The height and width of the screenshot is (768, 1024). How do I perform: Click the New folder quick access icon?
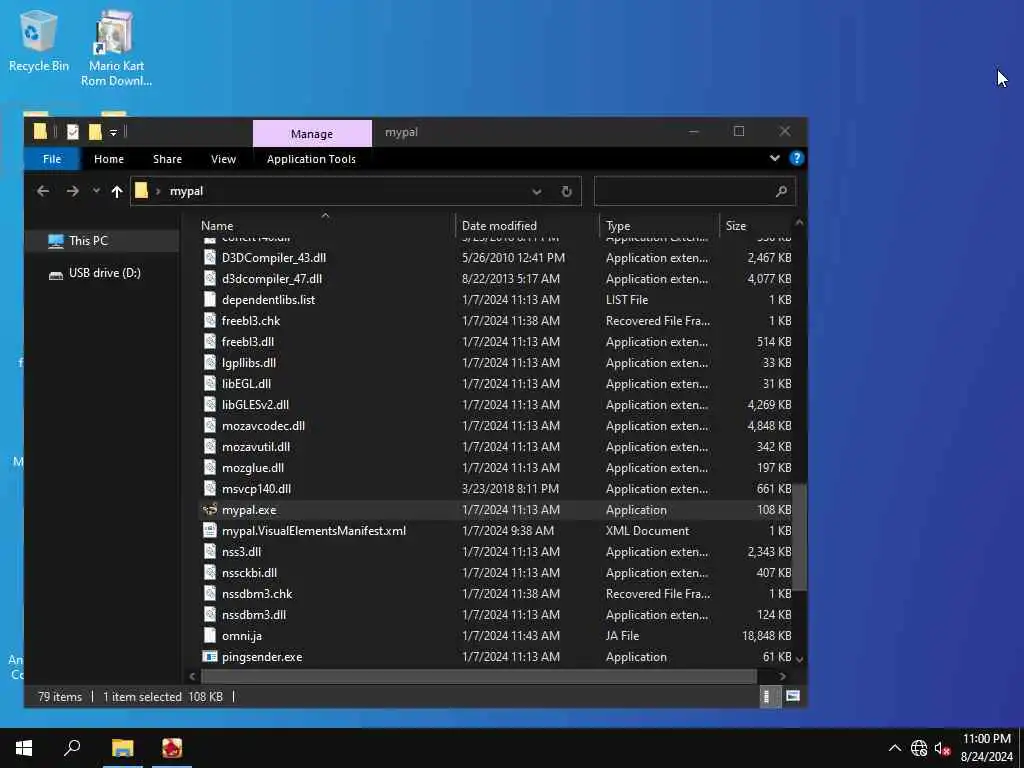pos(95,132)
